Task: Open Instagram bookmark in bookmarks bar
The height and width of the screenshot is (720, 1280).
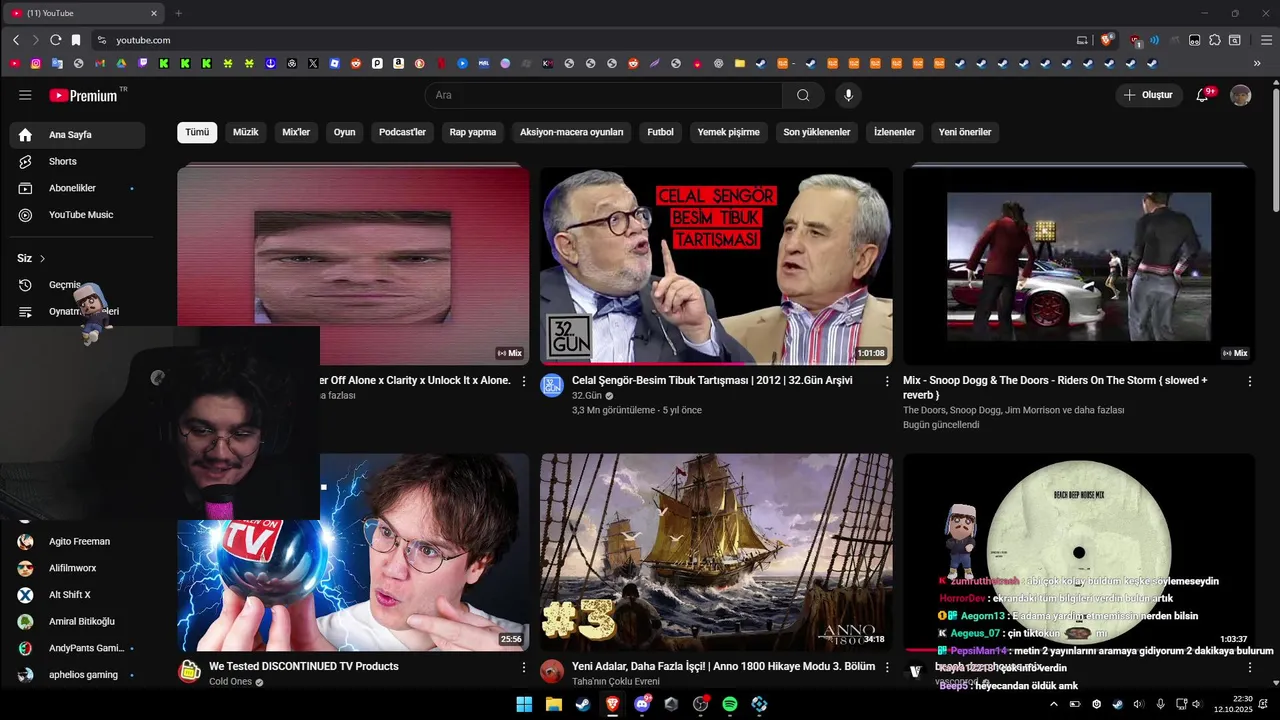Action: [x=36, y=63]
